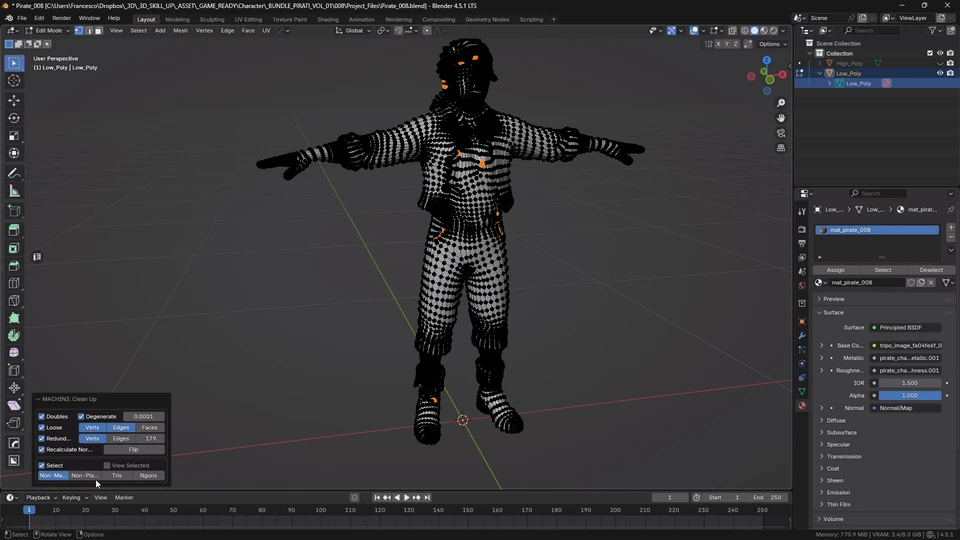The image size is (960, 540).
Task: Switch to vertex select mode
Action: pyautogui.click(x=79, y=31)
